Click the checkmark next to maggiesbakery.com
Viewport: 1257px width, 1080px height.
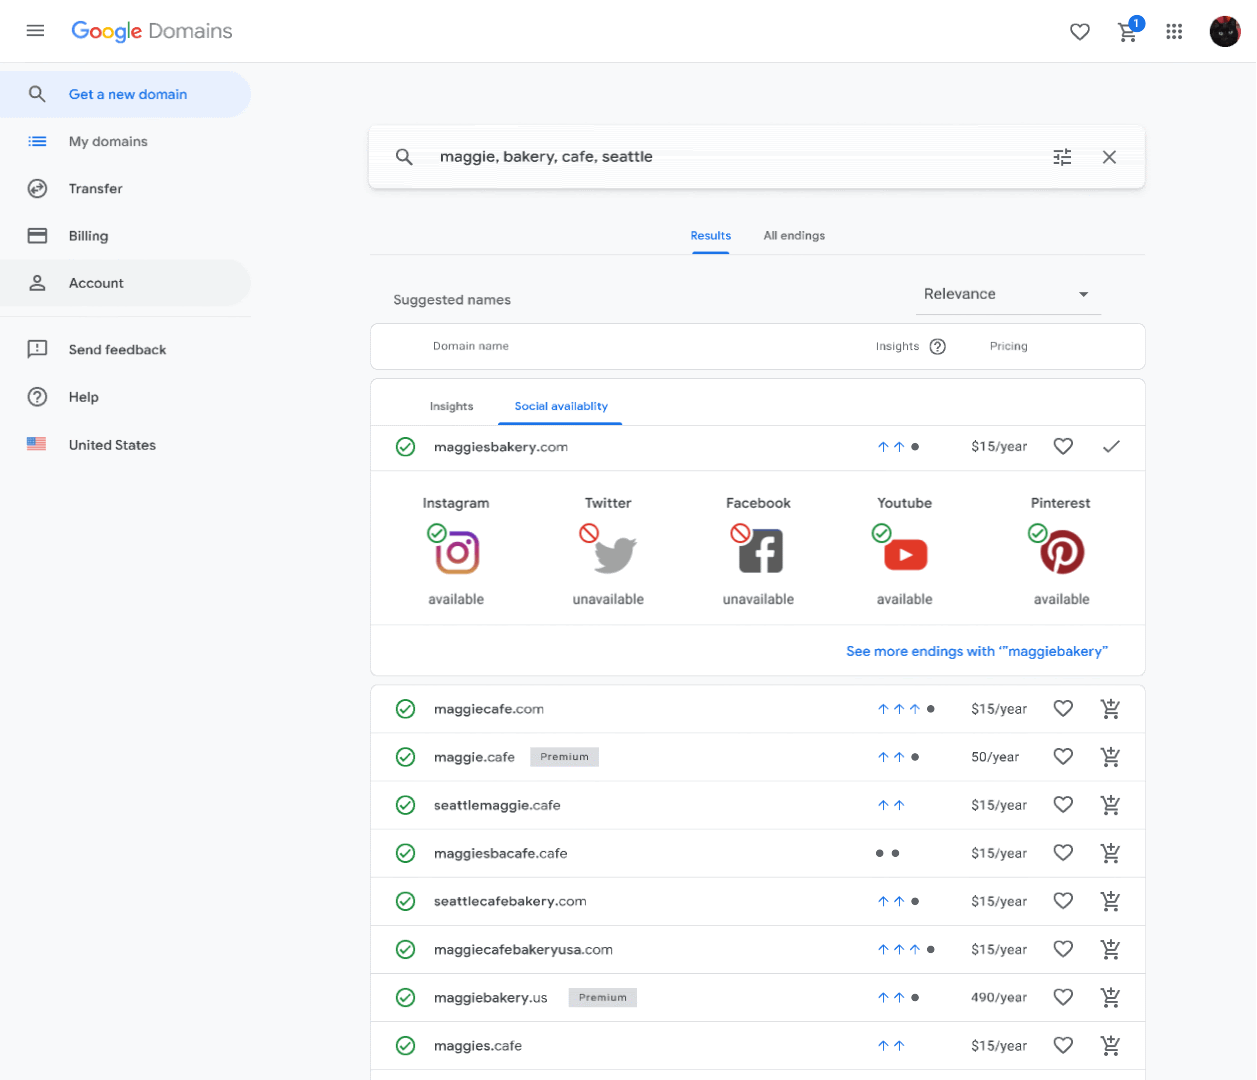[x=1111, y=446]
